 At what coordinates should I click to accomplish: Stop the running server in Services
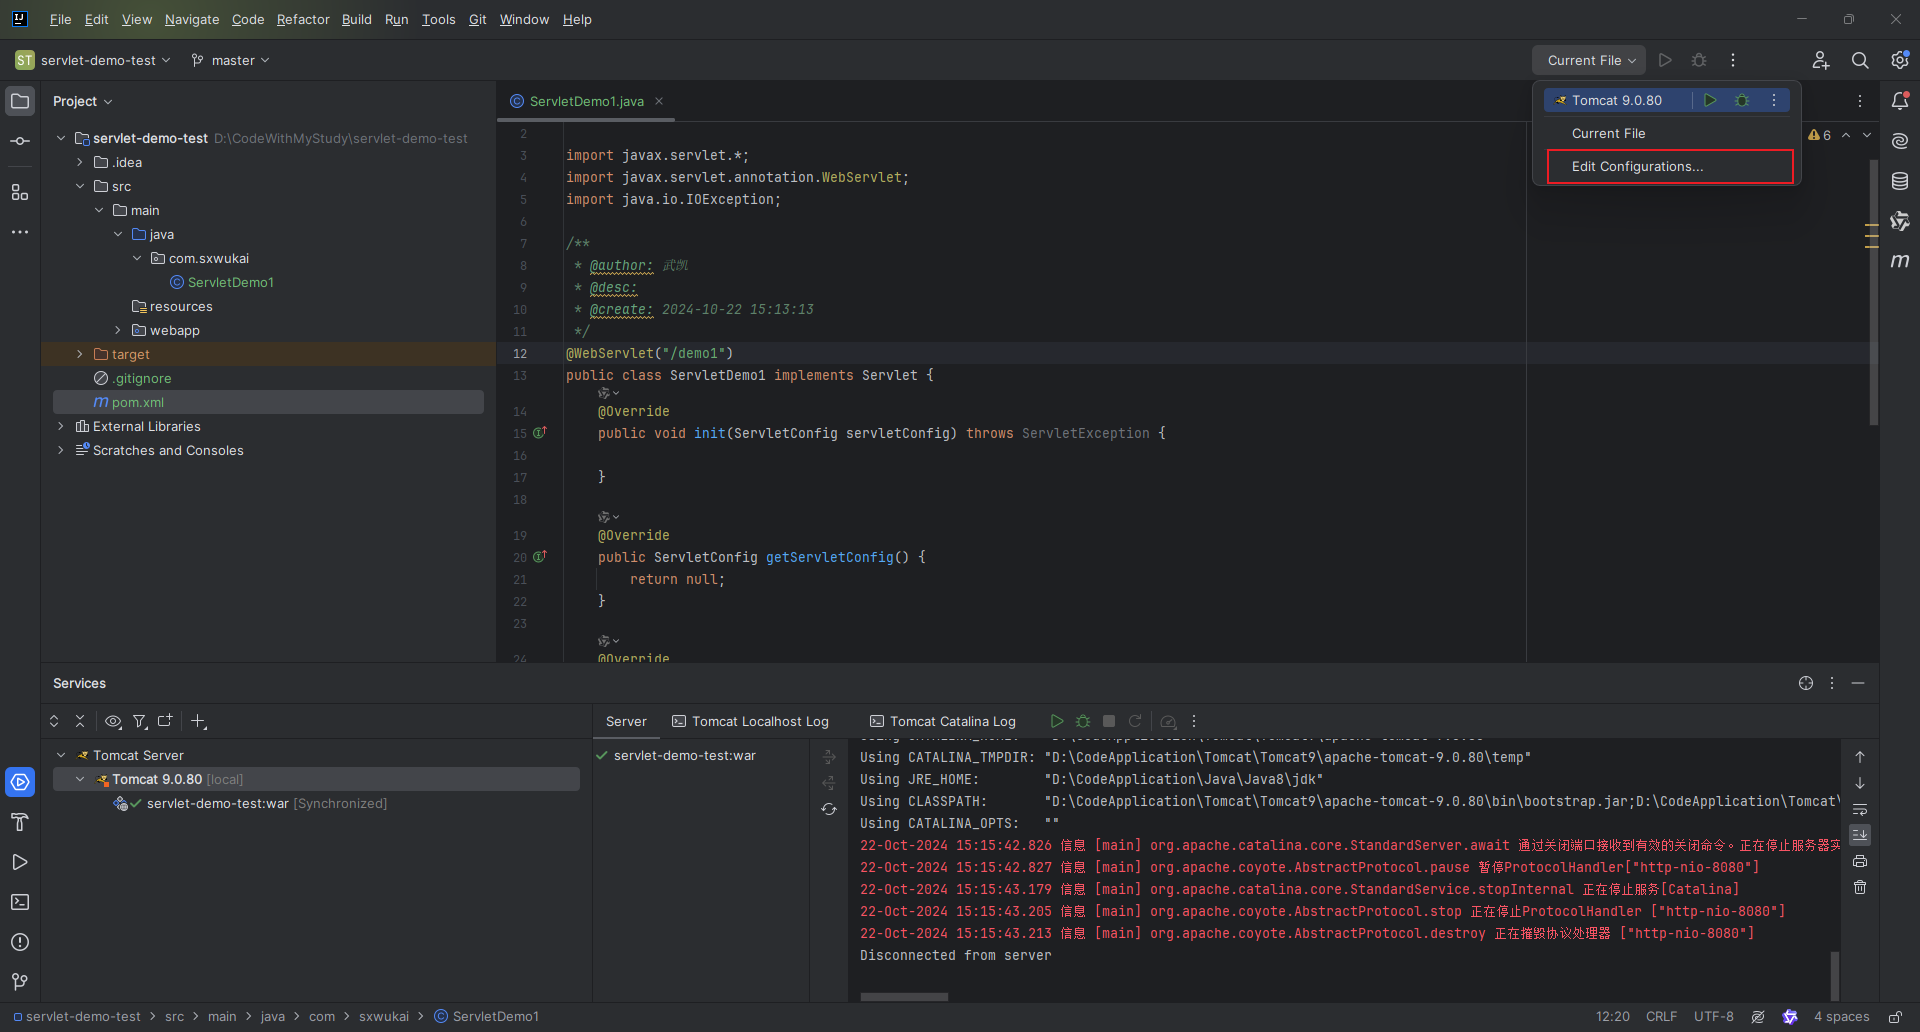[x=1109, y=721]
